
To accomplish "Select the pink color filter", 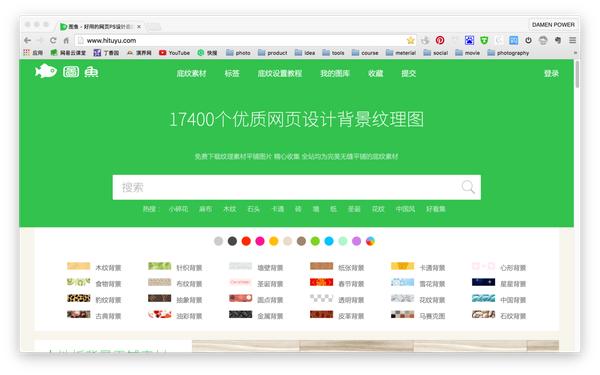I will (x=260, y=241).
